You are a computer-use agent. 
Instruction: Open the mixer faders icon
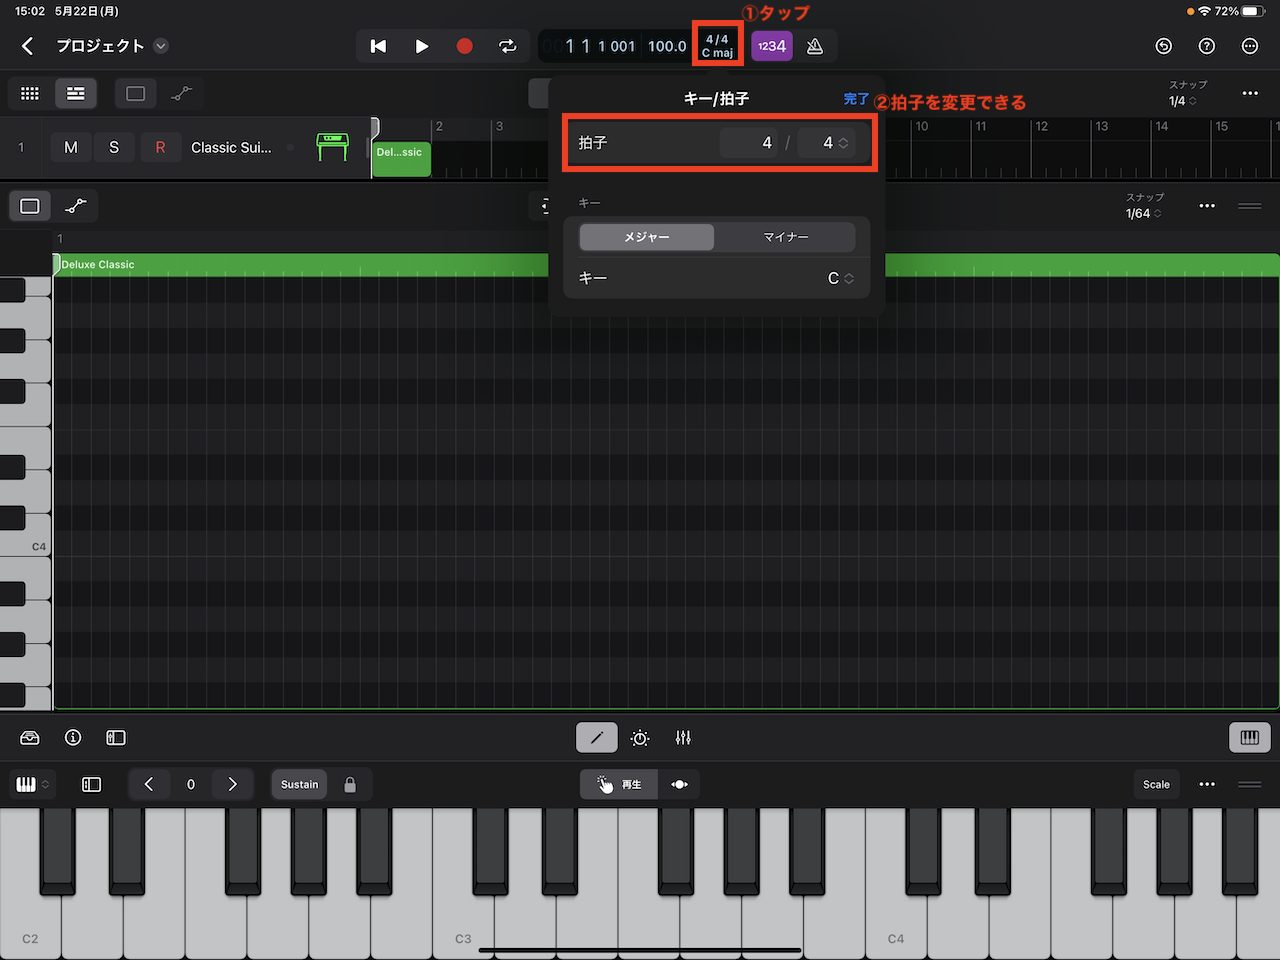683,738
